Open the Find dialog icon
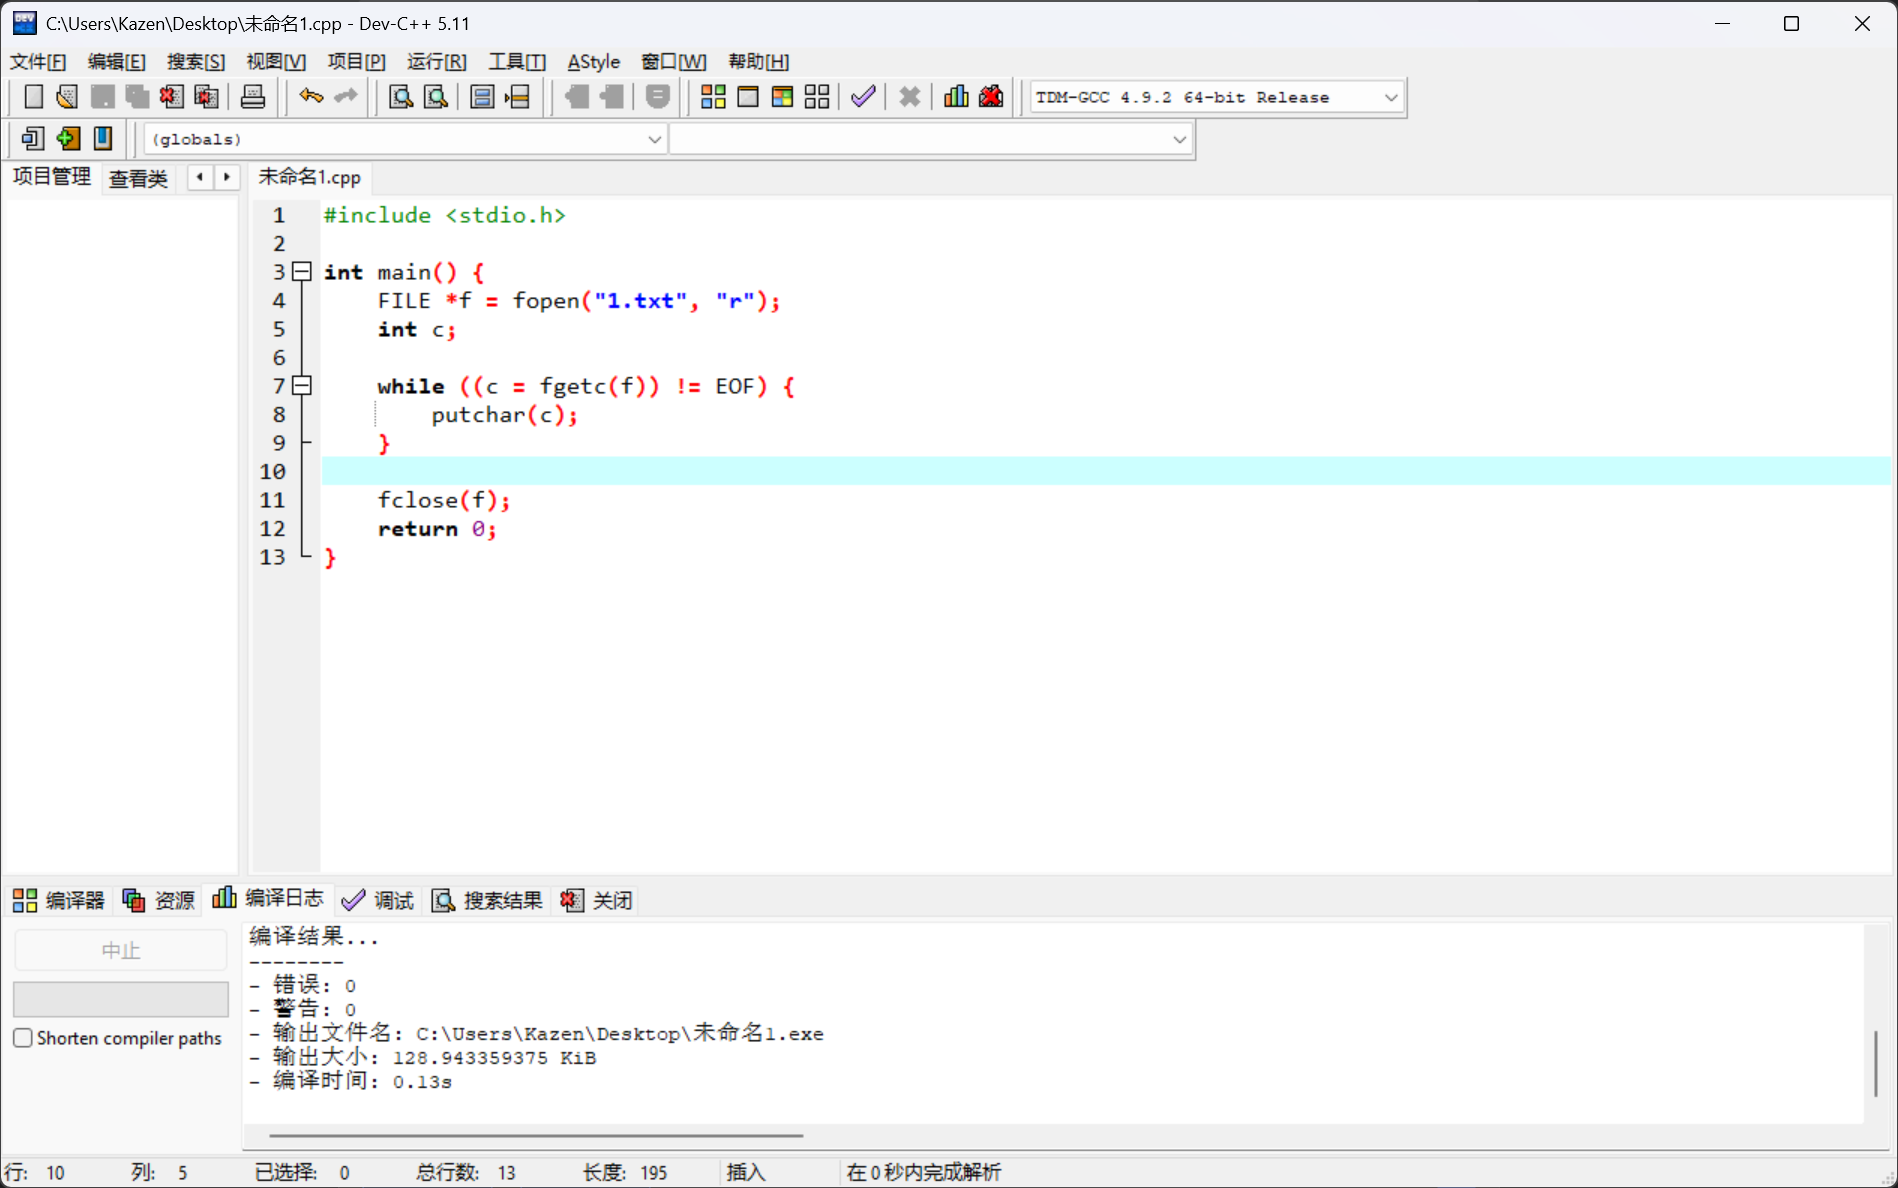Image resolution: width=1898 pixels, height=1188 pixels. click(x=400, y=97)
